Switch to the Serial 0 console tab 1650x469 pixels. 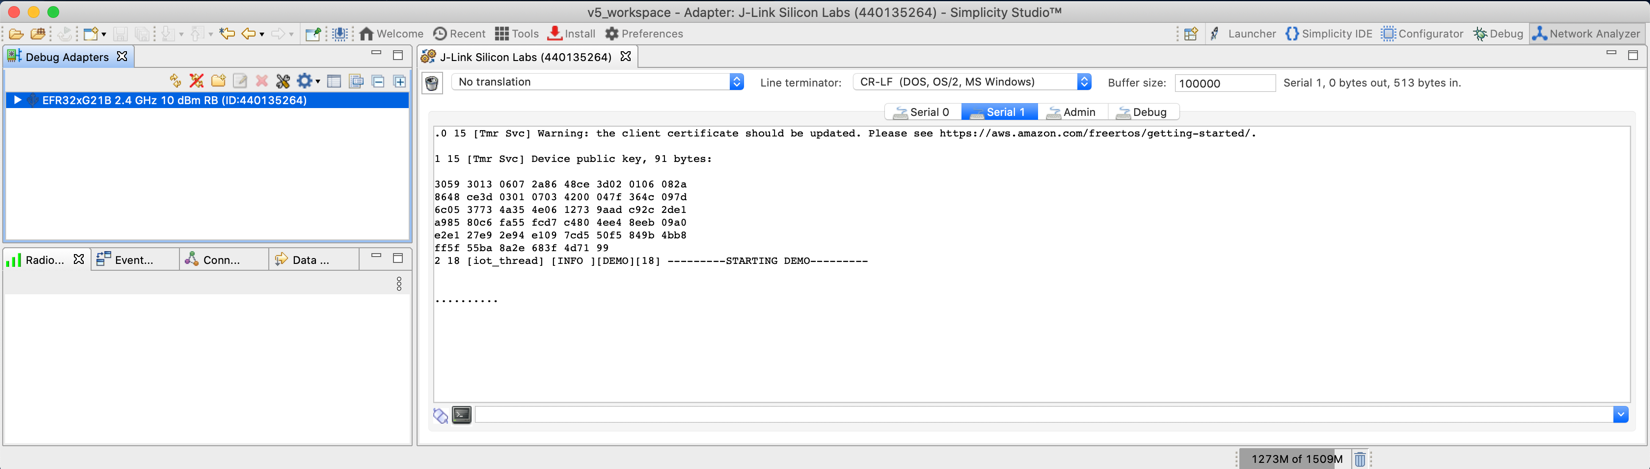point(922,112)
